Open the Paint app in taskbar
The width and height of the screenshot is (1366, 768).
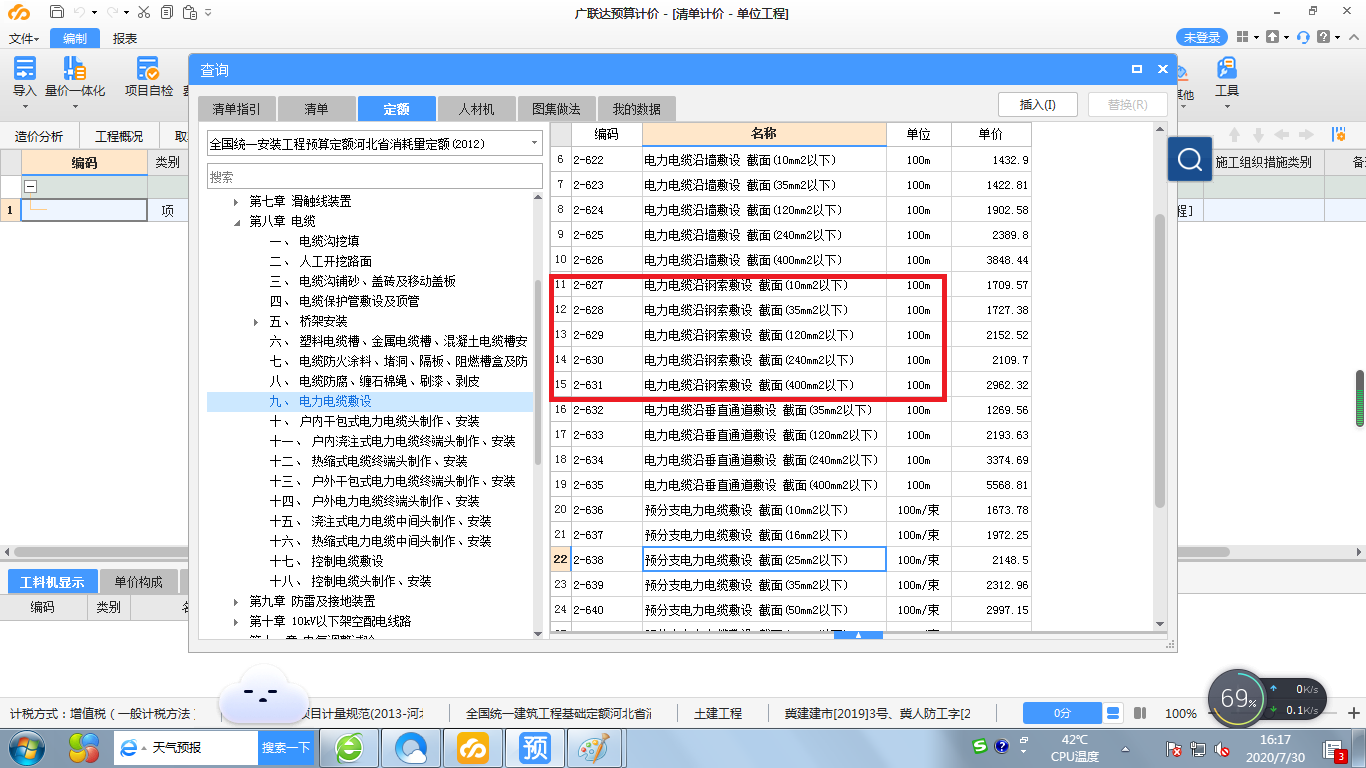(594, 748)
